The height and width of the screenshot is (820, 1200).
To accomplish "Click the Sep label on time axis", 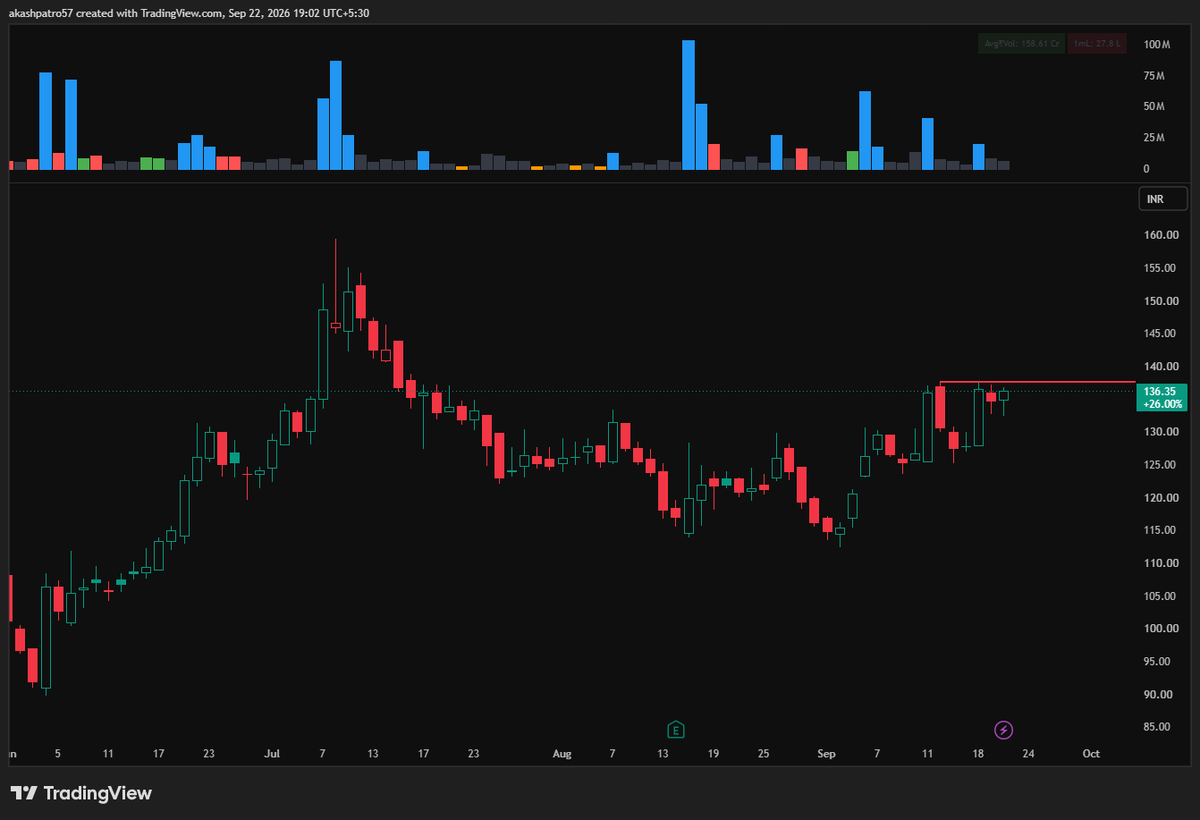I will 826,754.
